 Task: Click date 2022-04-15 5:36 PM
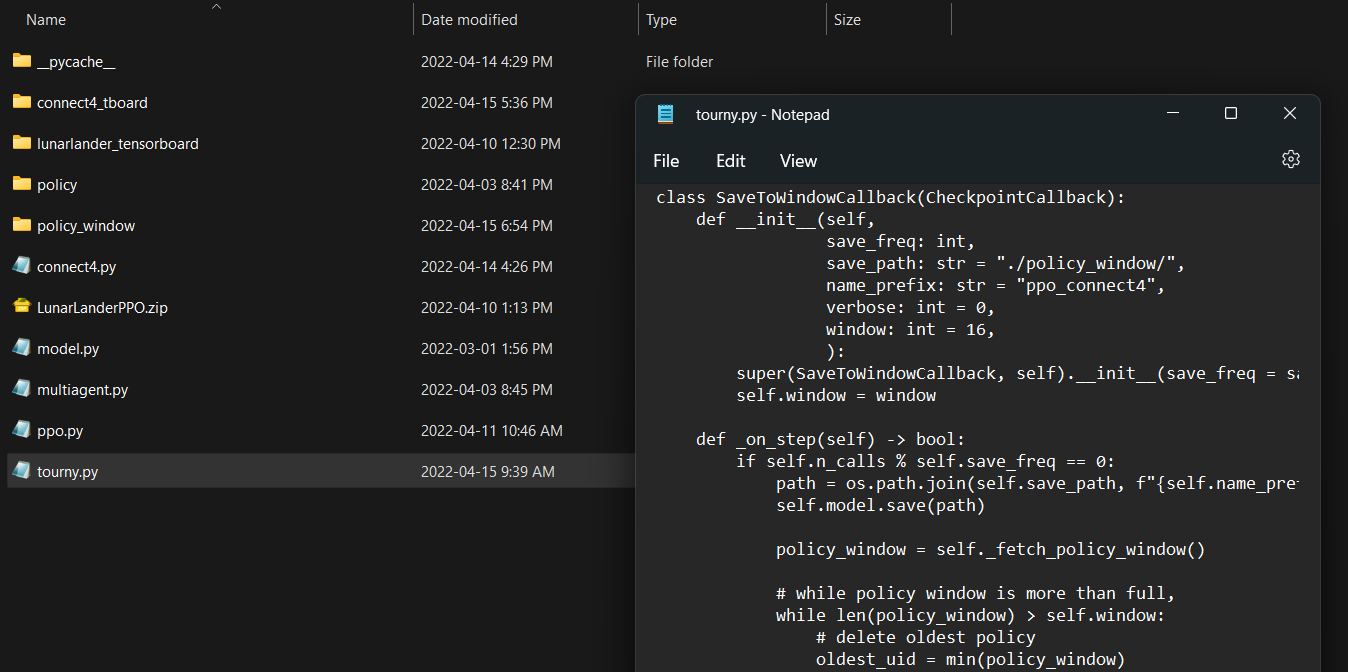(486, 103)
